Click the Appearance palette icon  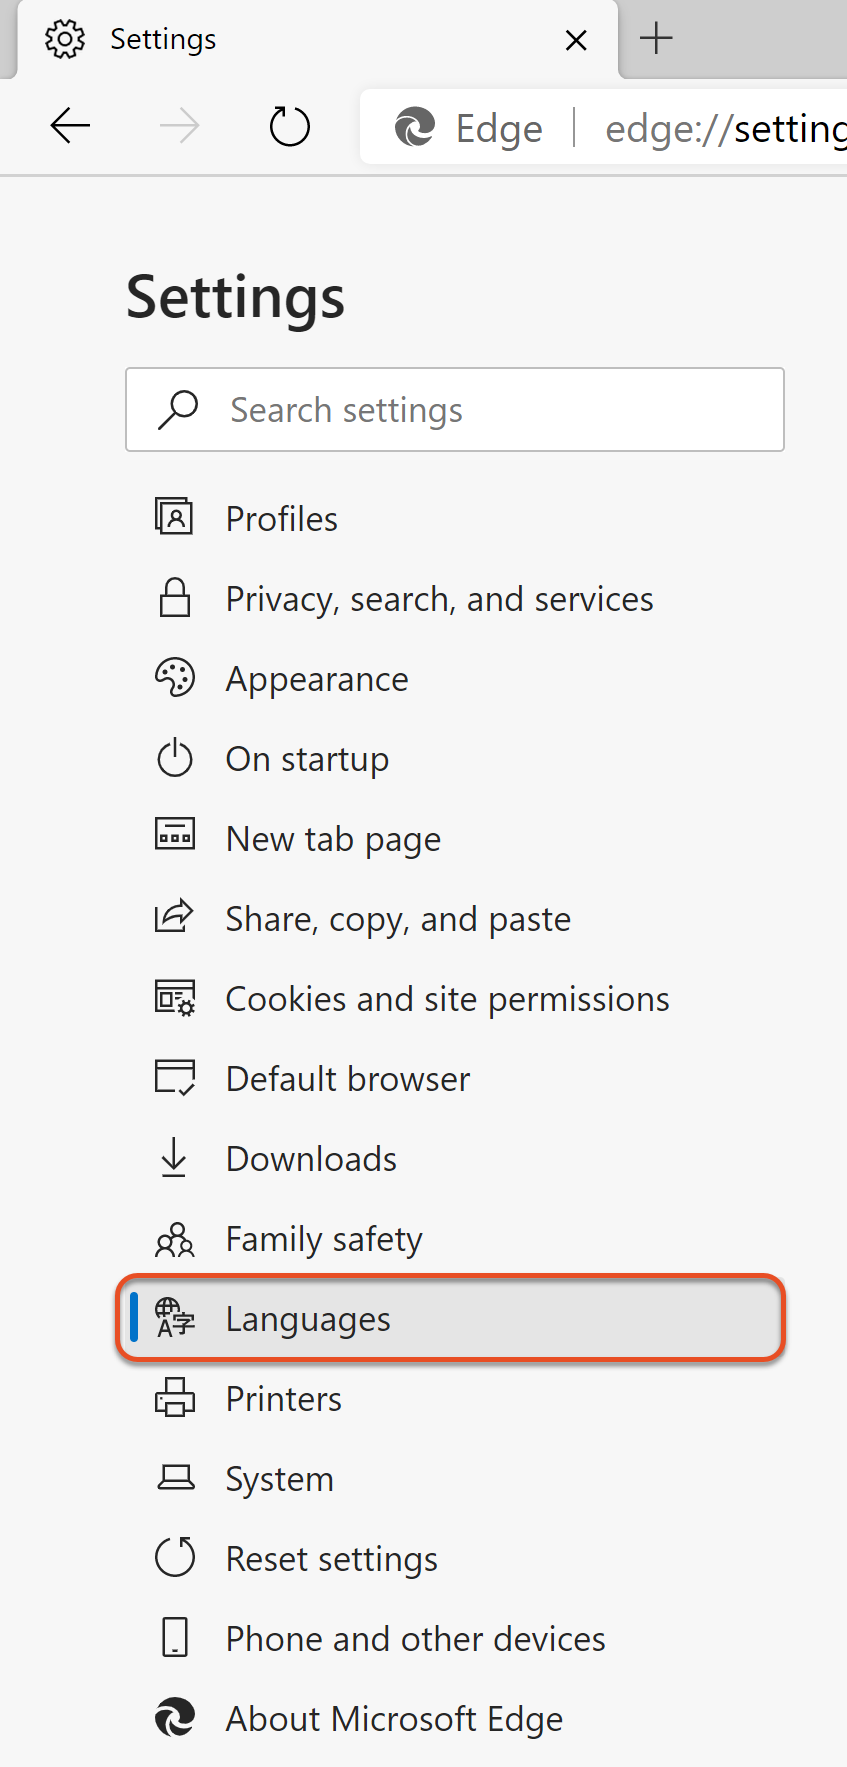click(x=175, y=678)
